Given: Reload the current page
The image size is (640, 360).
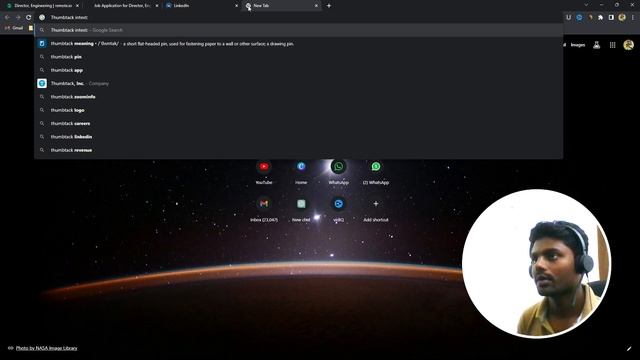Looking at the screenshot, I should pyautogui.click(x=29, y=18).
